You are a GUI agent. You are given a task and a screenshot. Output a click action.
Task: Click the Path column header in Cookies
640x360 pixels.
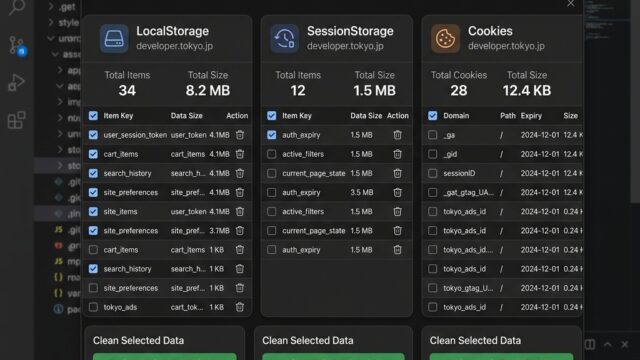pyautogui.click(x=508, y=116)
